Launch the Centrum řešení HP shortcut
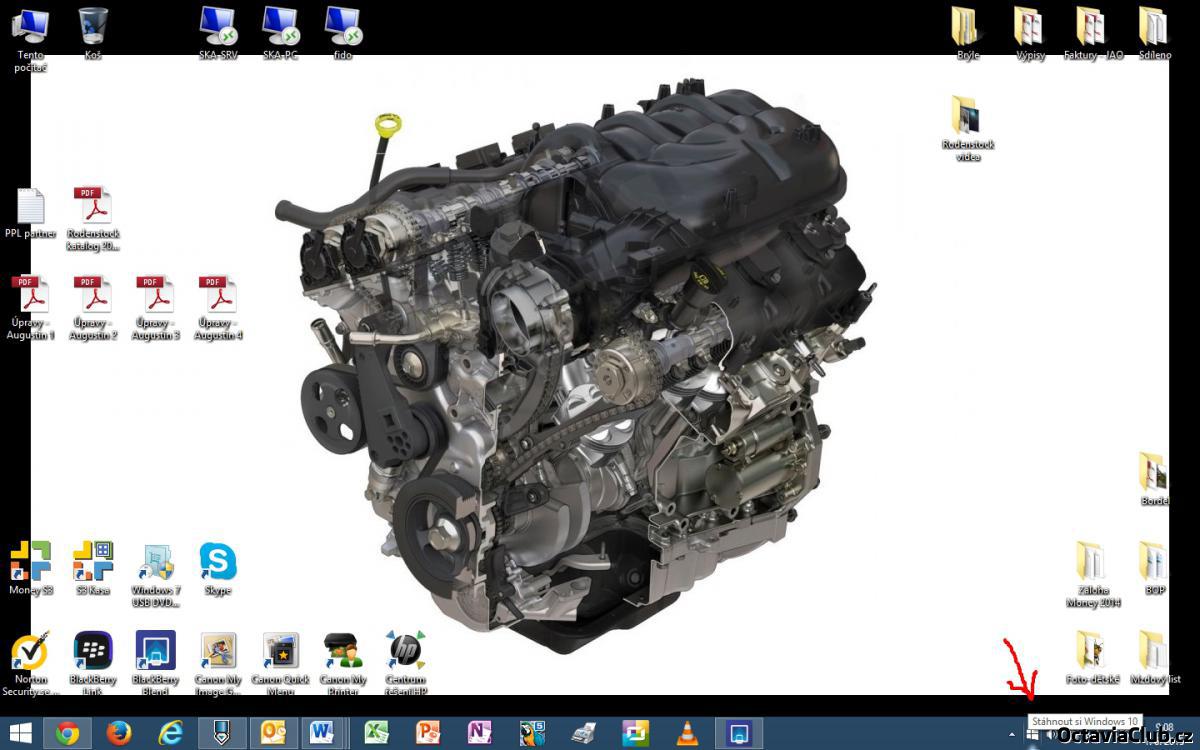The image size is (1200, 750). pos(406,652)
